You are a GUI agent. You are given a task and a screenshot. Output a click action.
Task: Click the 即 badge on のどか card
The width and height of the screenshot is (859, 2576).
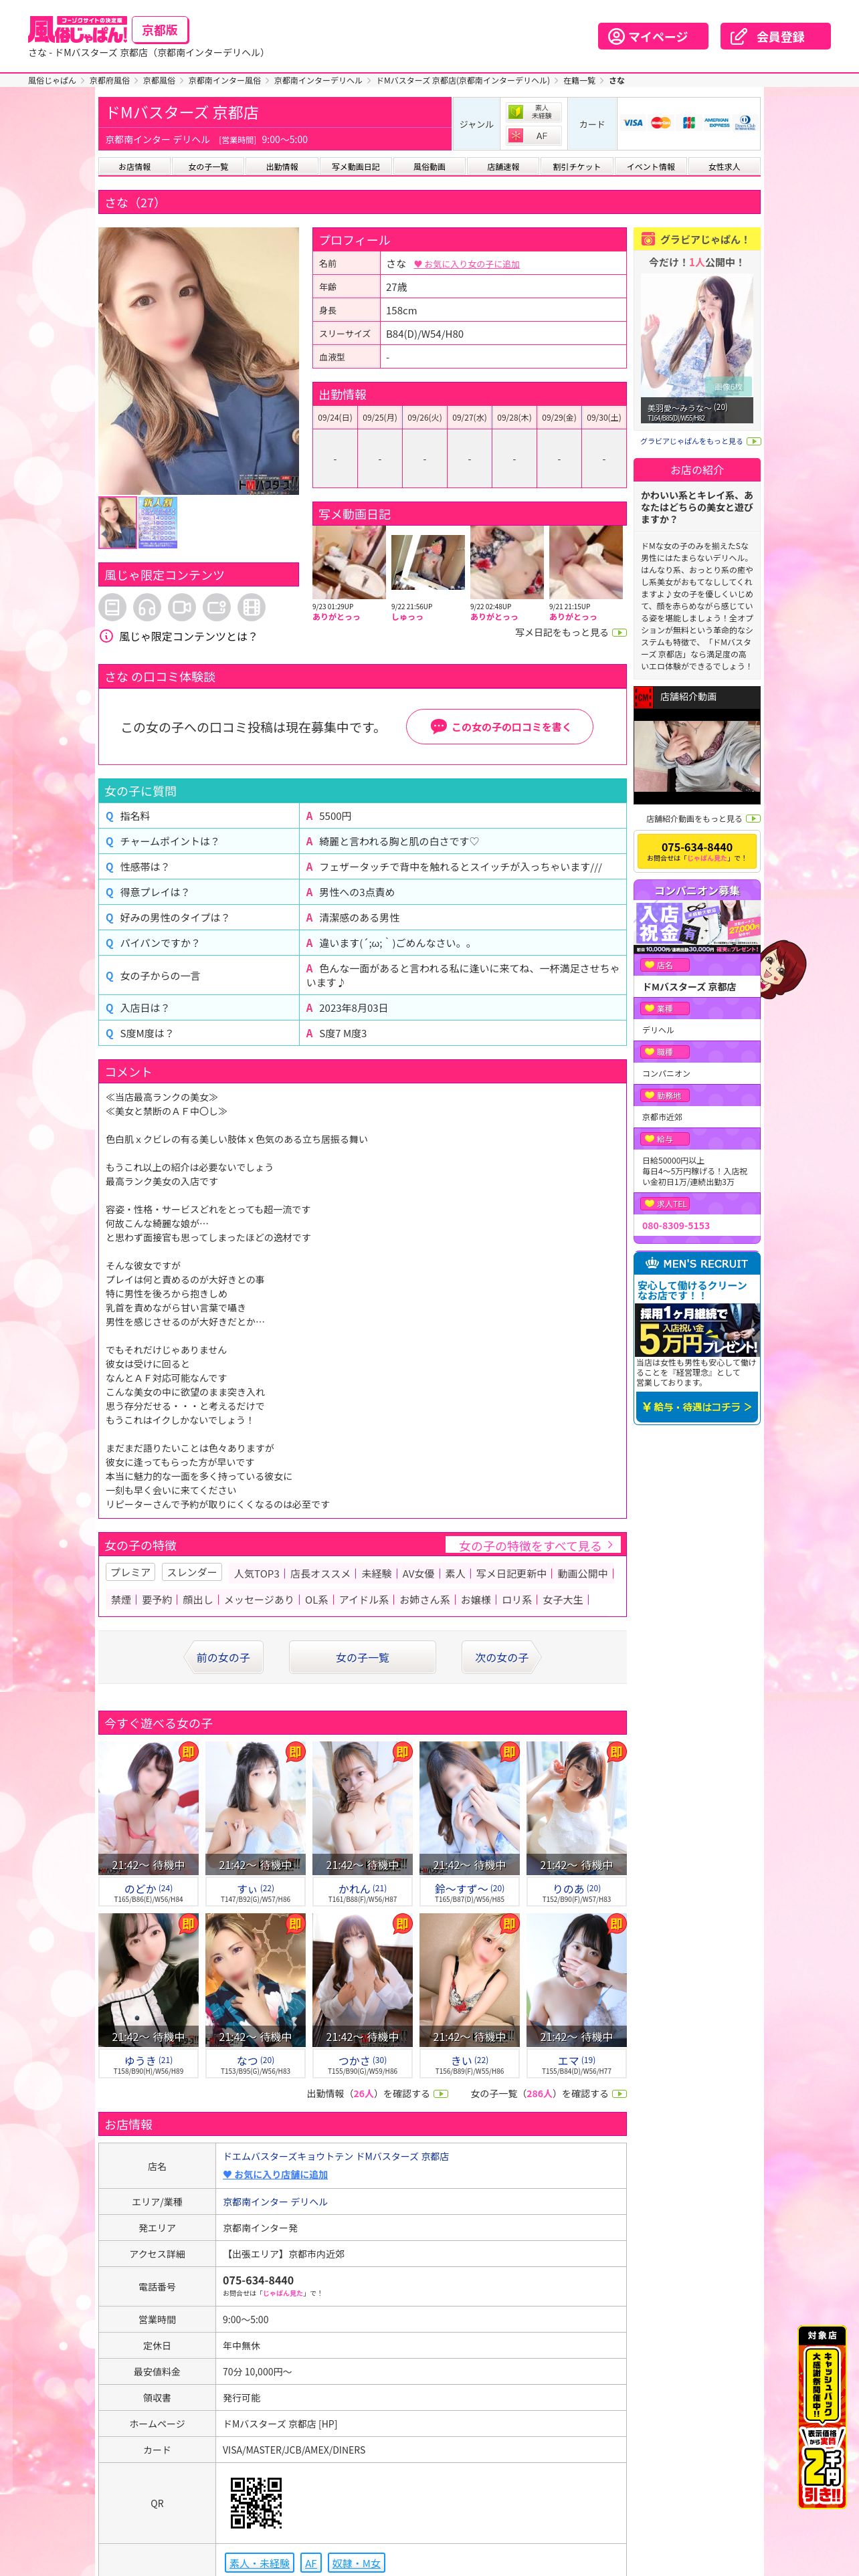click(188, 1751)
